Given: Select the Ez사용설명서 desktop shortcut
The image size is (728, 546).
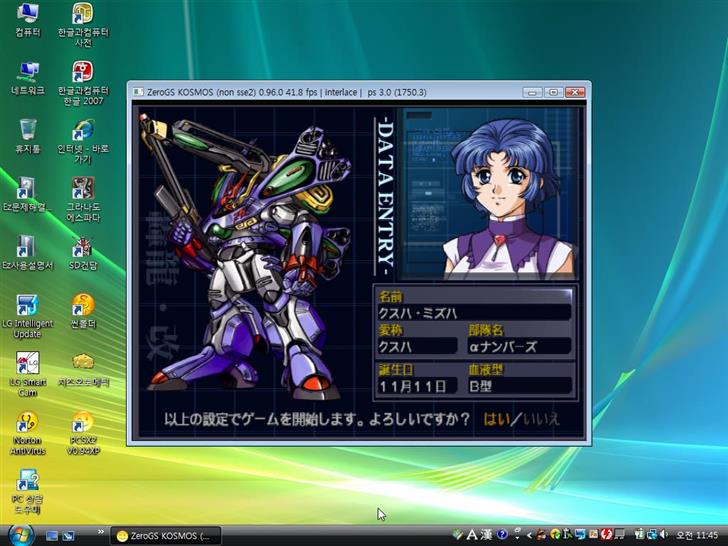Looking at the screenshot, I should pos(27,253).
